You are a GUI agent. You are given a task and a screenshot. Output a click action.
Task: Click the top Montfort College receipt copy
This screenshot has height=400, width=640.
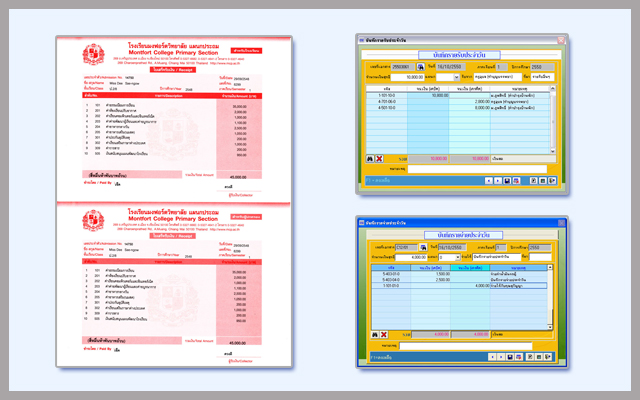point(173,118)
